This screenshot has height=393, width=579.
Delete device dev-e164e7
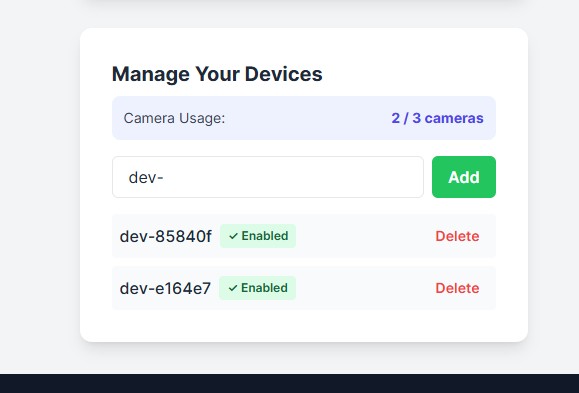point(457,288)
